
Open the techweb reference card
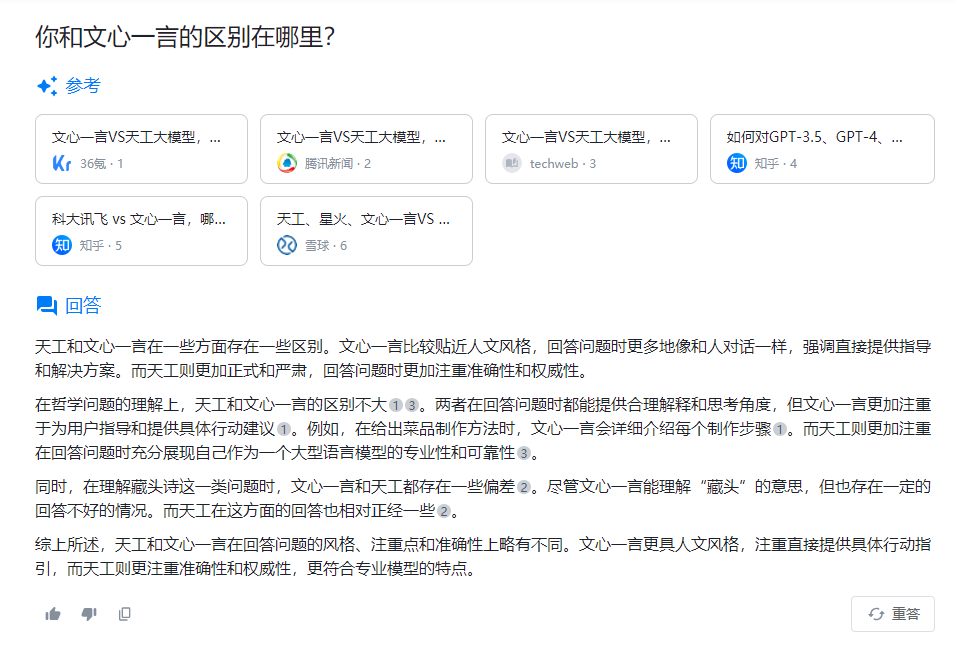pyautogui.click(x=591, y=149)
